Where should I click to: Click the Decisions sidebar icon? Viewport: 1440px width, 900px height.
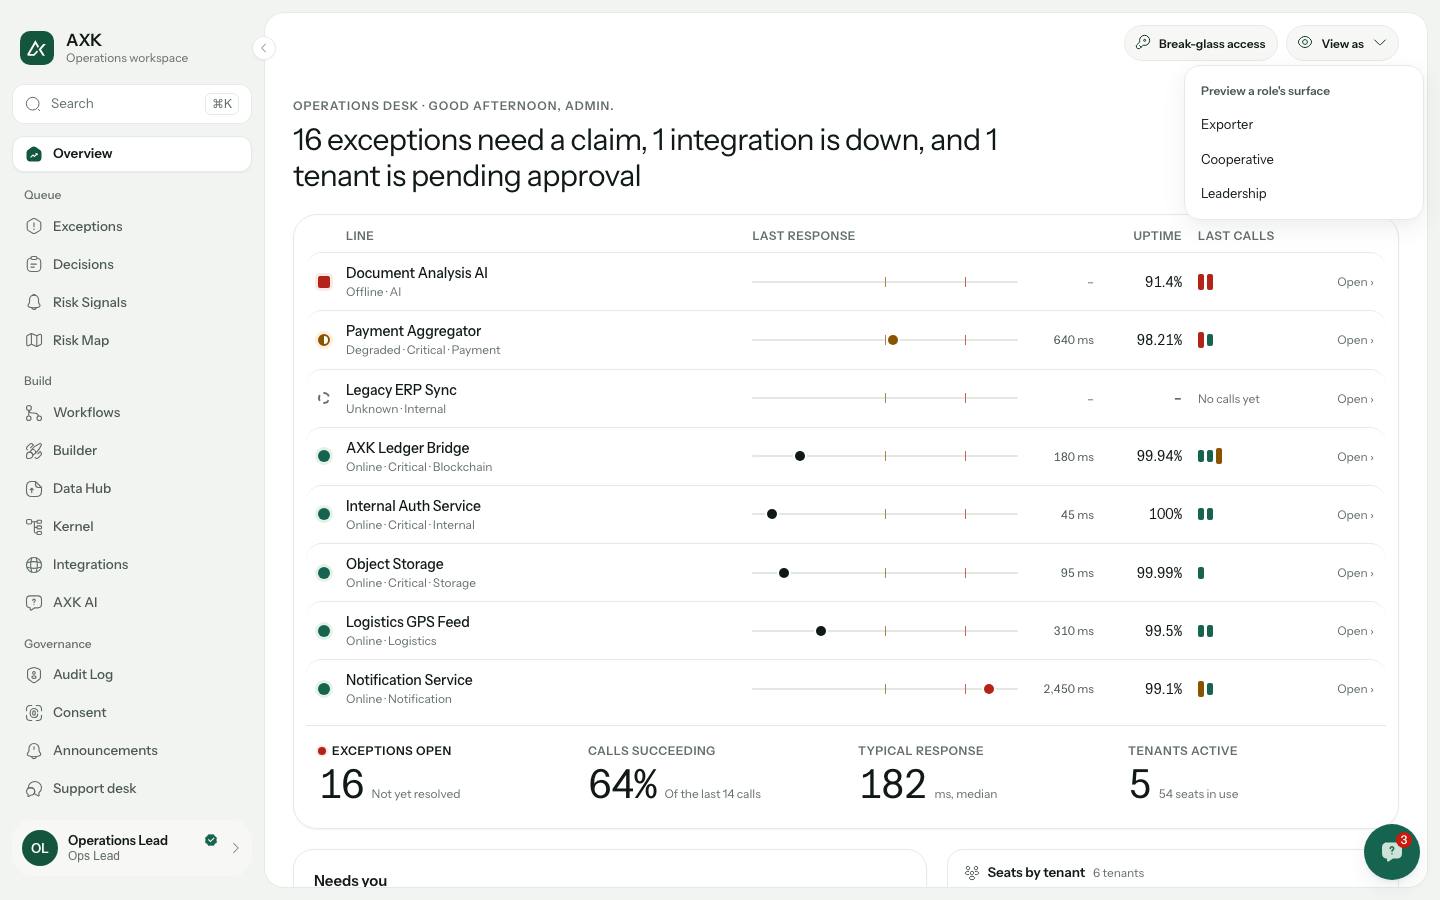[34, 265]
